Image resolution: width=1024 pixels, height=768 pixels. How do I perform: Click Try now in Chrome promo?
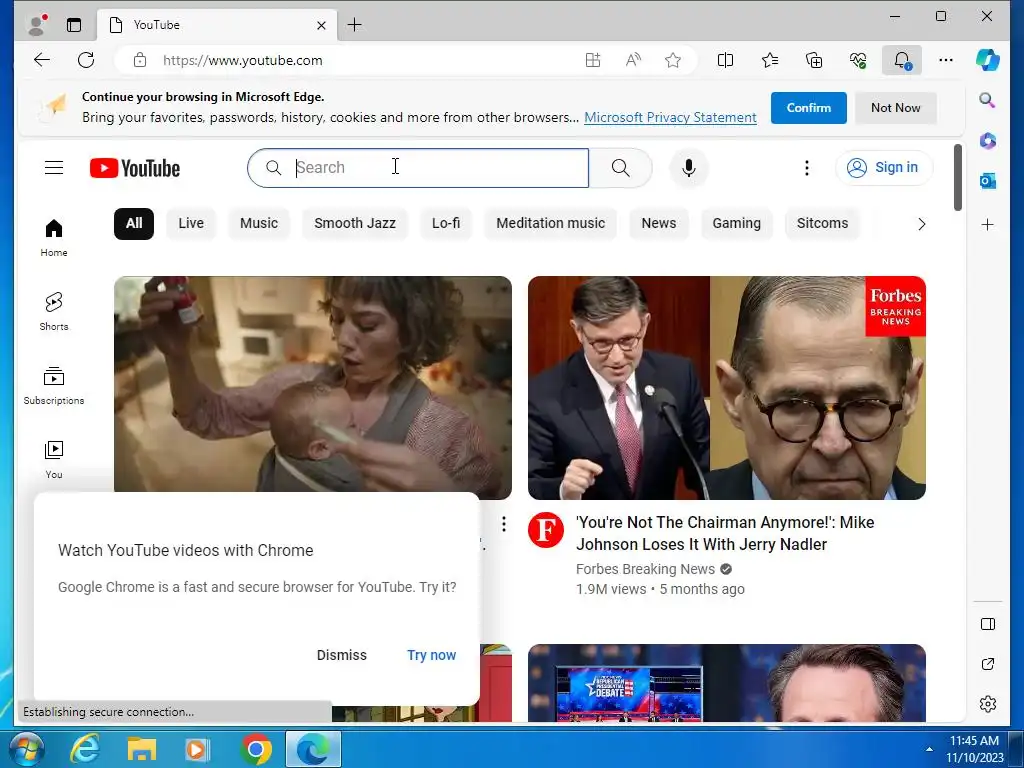[431, 655]
